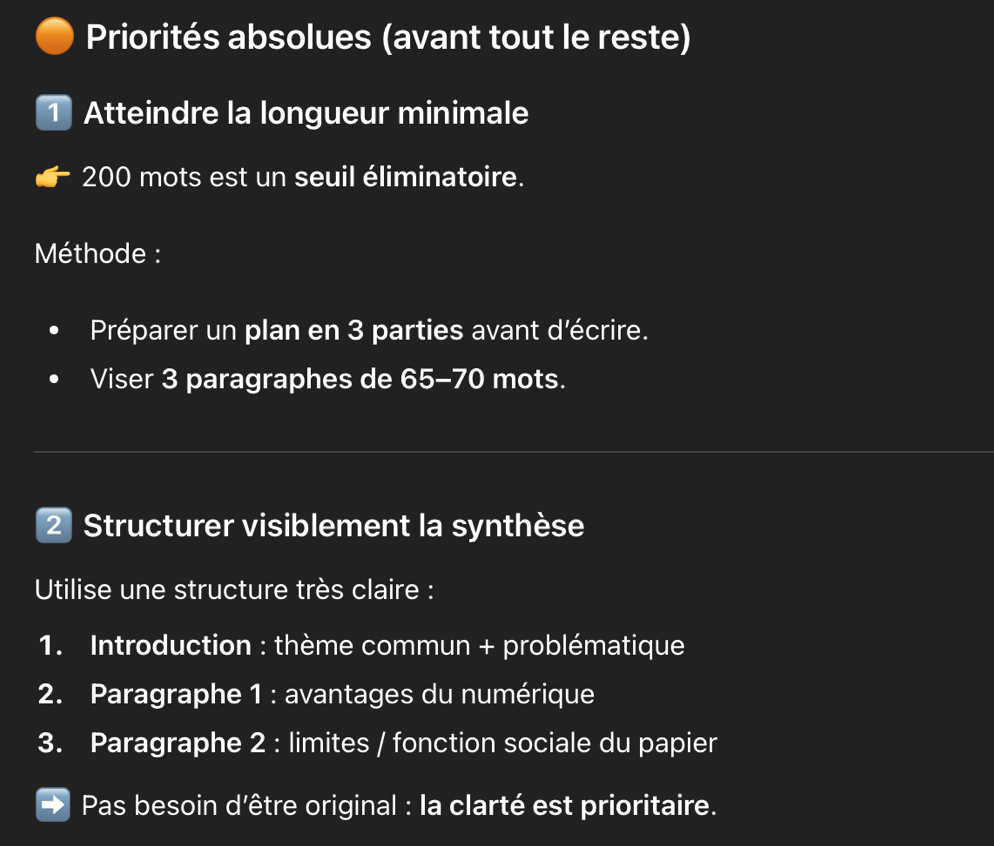Click the number 1 keycap emoji
Image resolution: width=994 pixels, height=846 pixels.
[x=53, y=114]
